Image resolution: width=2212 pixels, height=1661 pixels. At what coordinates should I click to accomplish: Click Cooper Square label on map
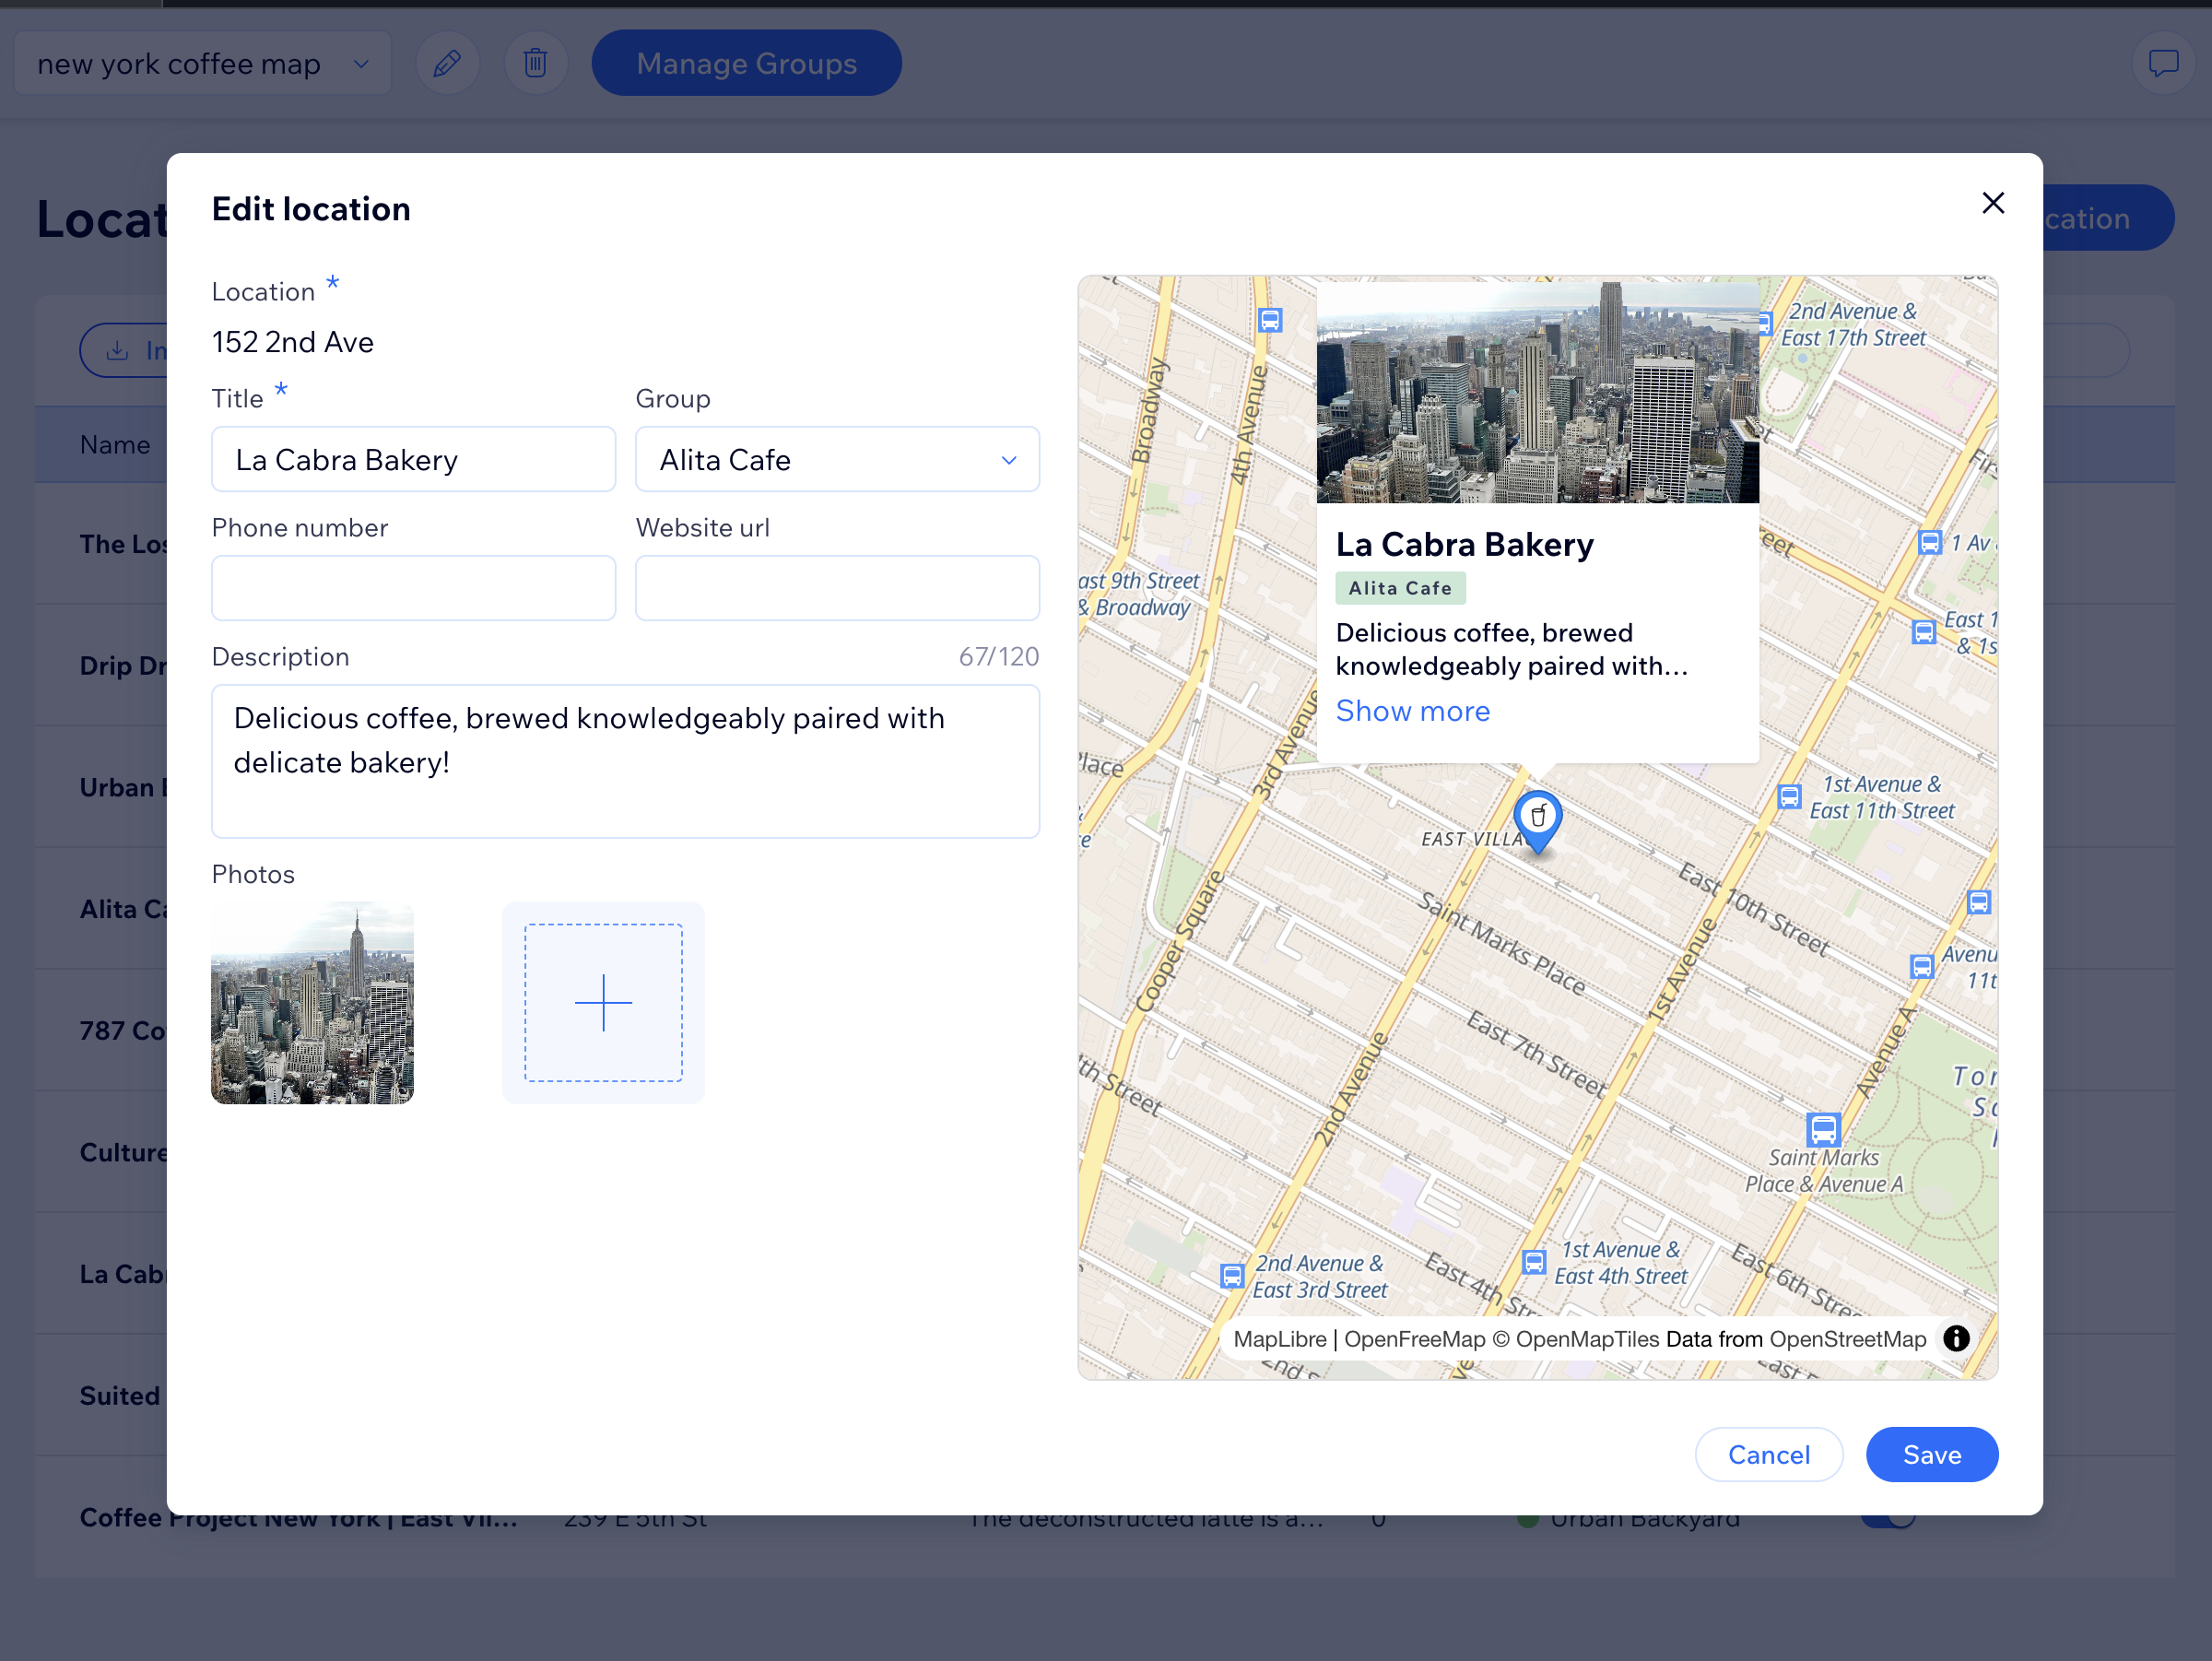pyautogui.click(x=1180, y=941)
